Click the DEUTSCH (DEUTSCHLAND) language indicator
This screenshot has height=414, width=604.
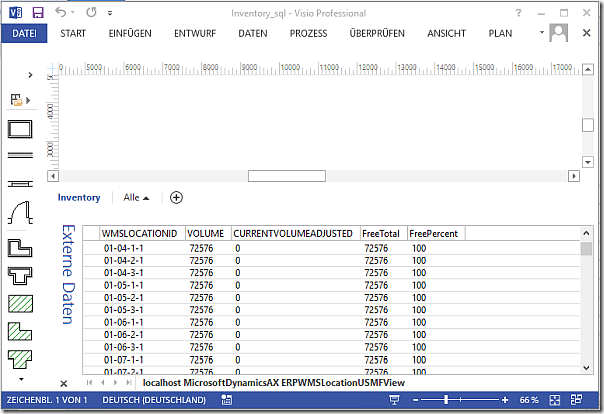154,400
